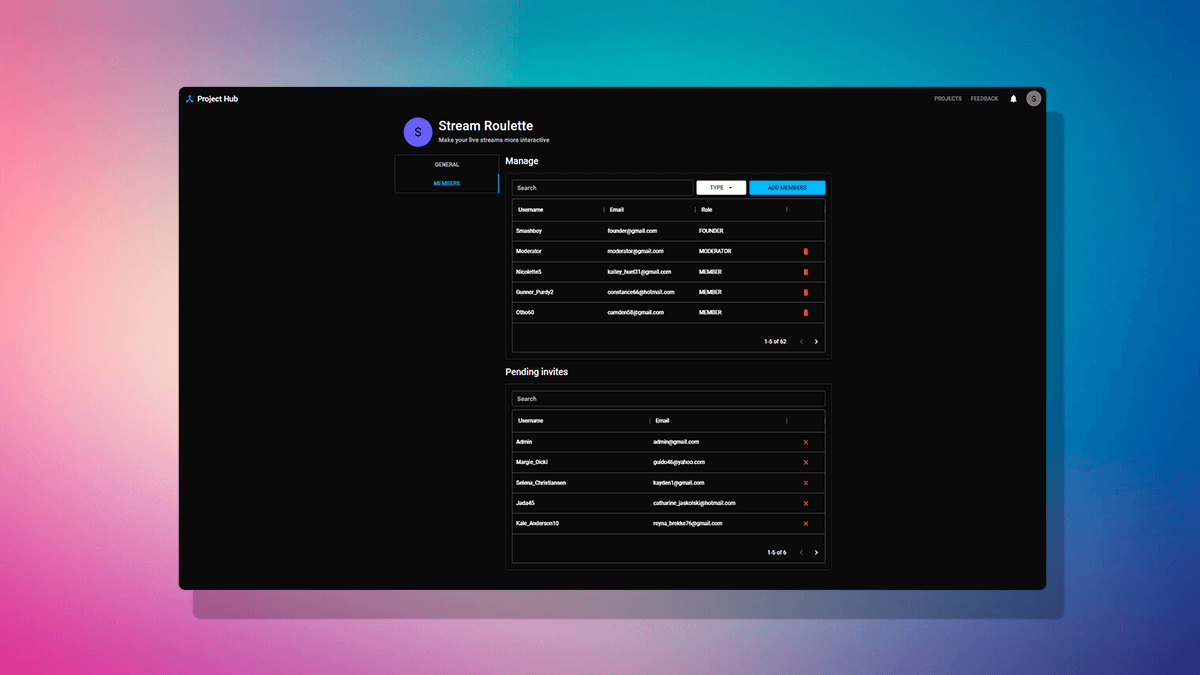Cancel the Selena_Christiansen pending invite
Image resolution: width=1200 pixels, height=675 pixels.
pyautogui.click(x=805, y=483)
